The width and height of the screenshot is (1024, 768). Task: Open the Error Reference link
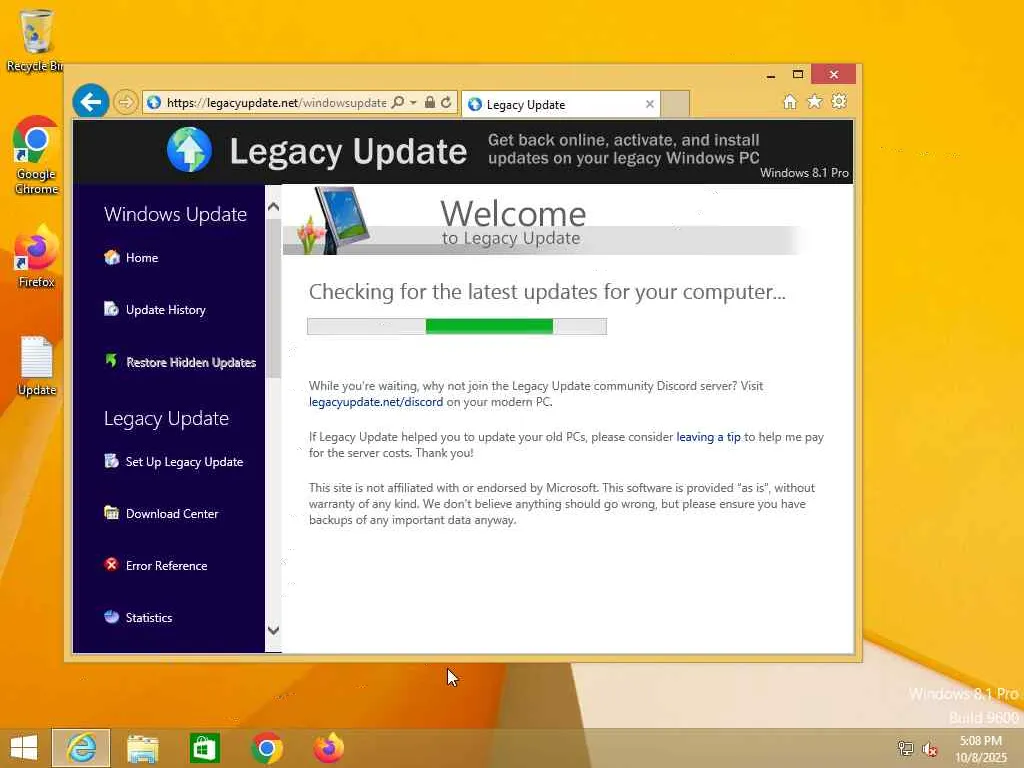pos(167,566)
